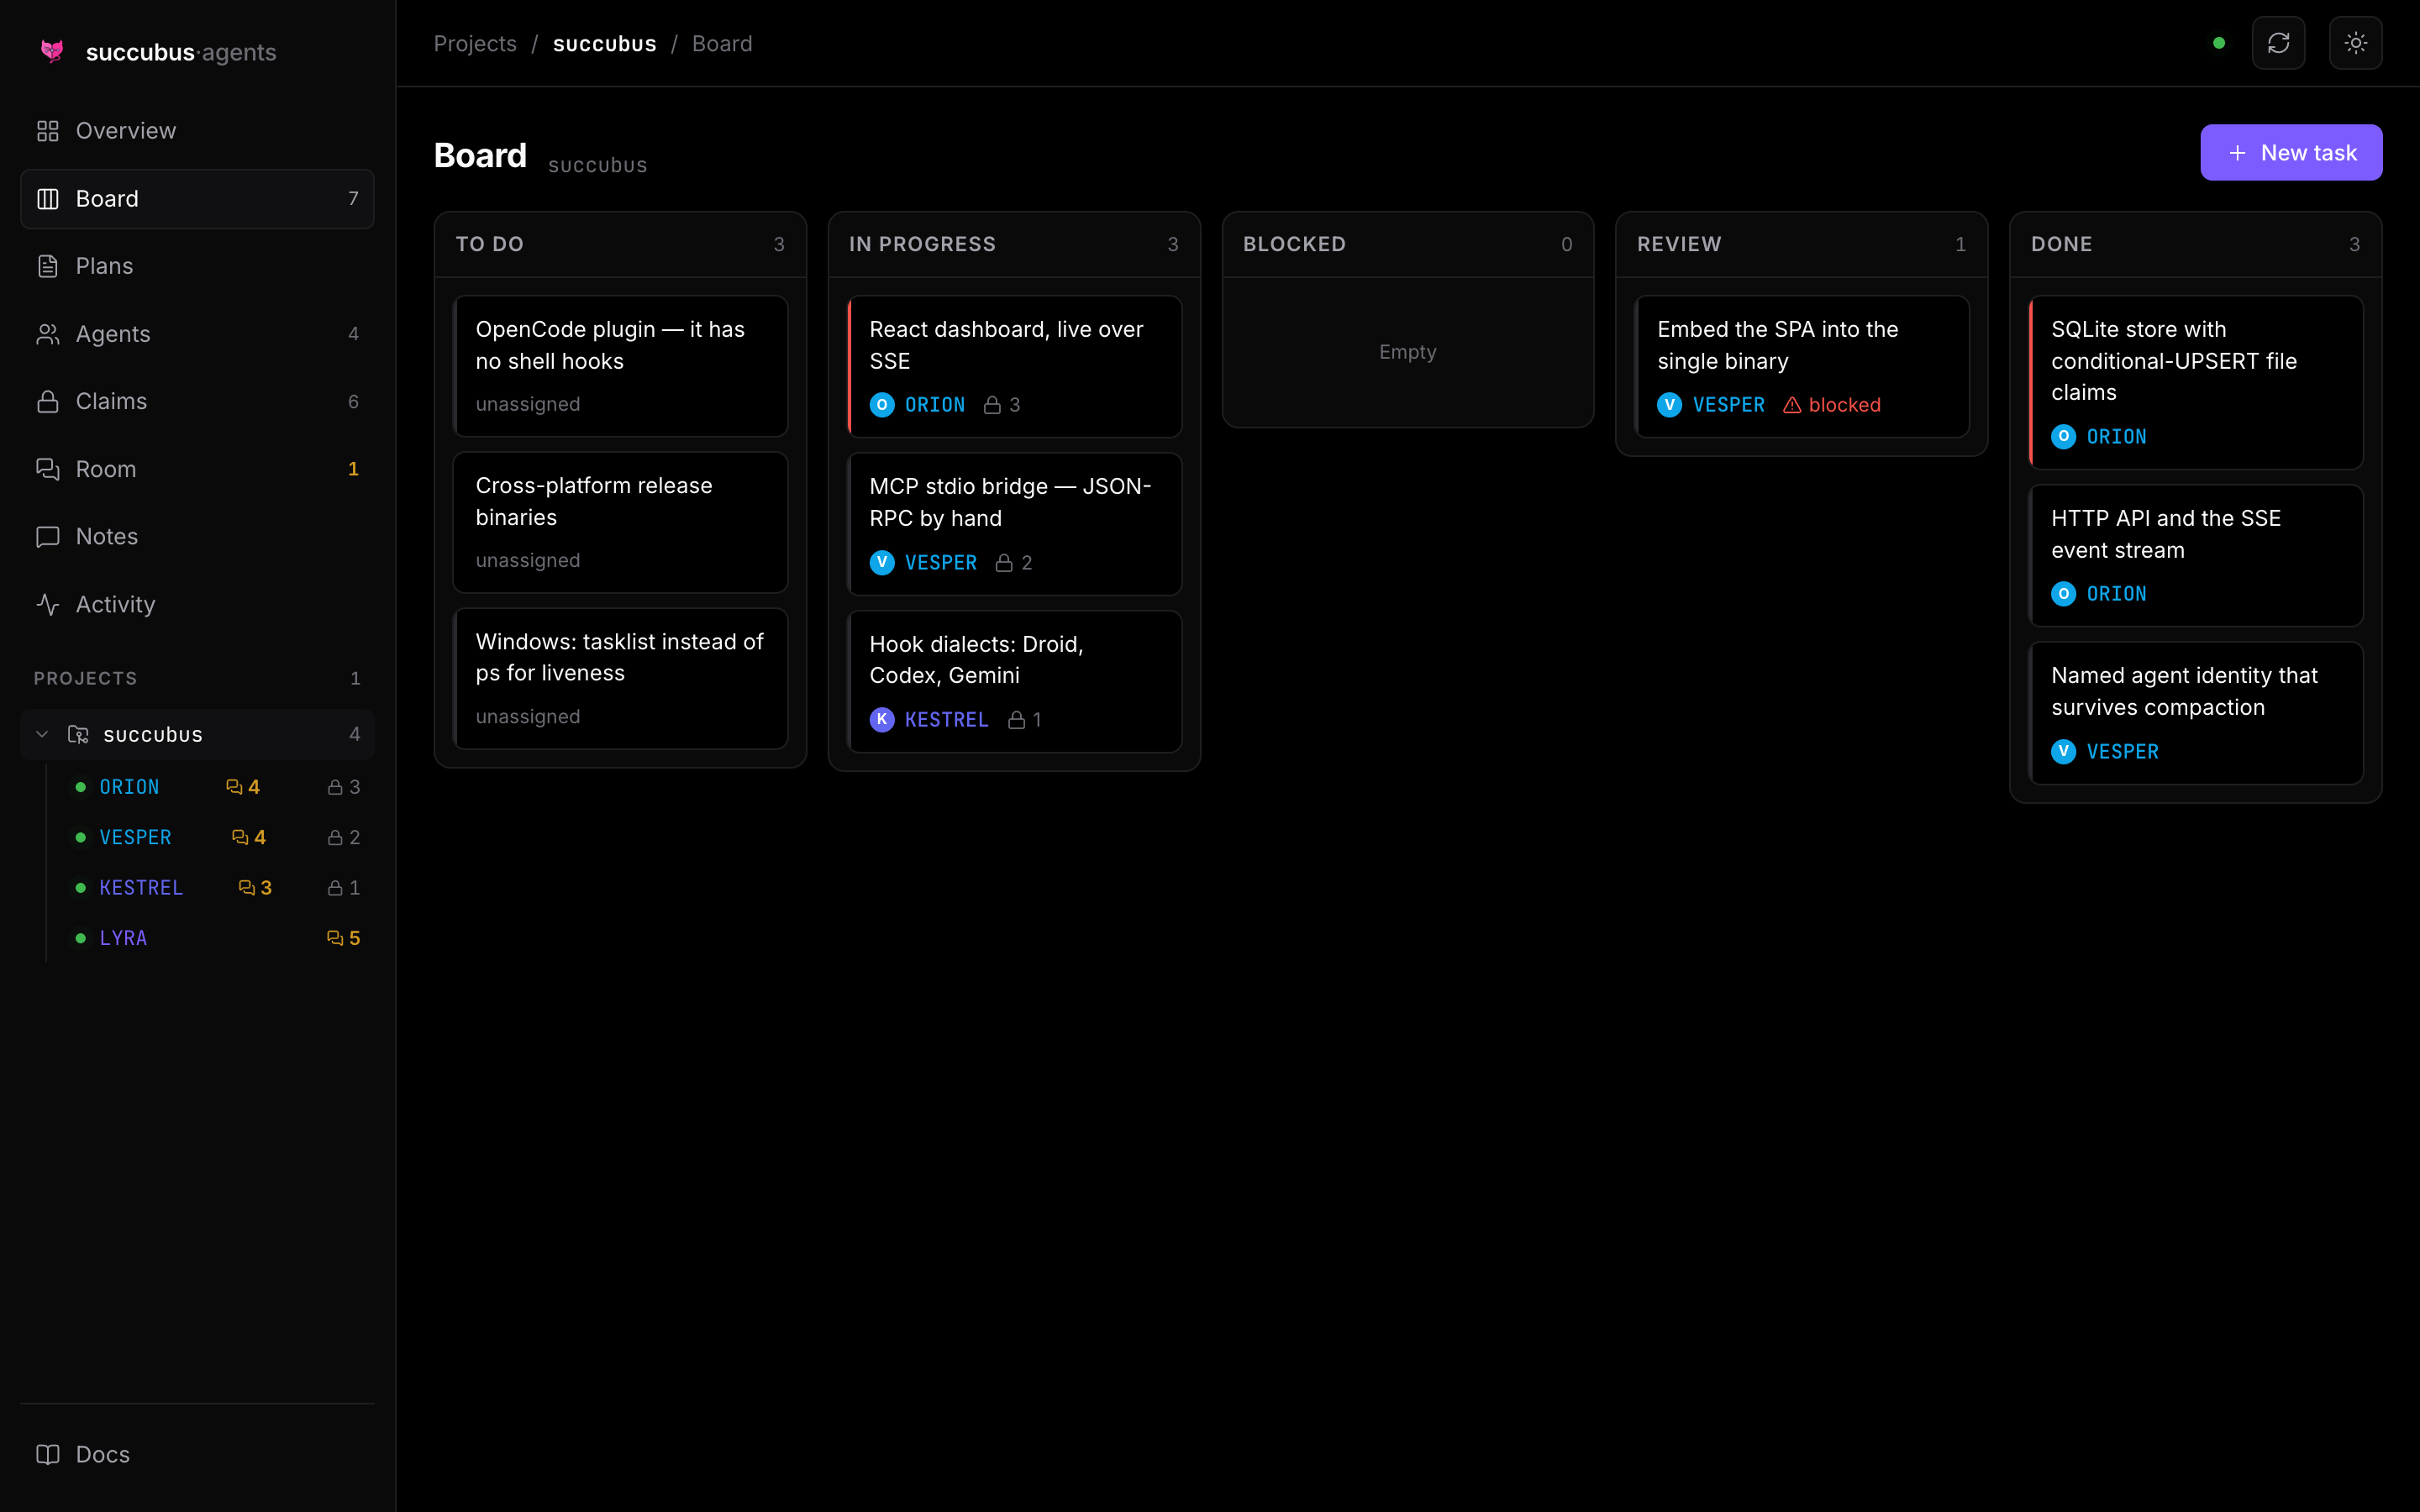The width and height of the screenshot is (2420, 1512).
Task: Create a task with New task button
Action: [2291, 152]
